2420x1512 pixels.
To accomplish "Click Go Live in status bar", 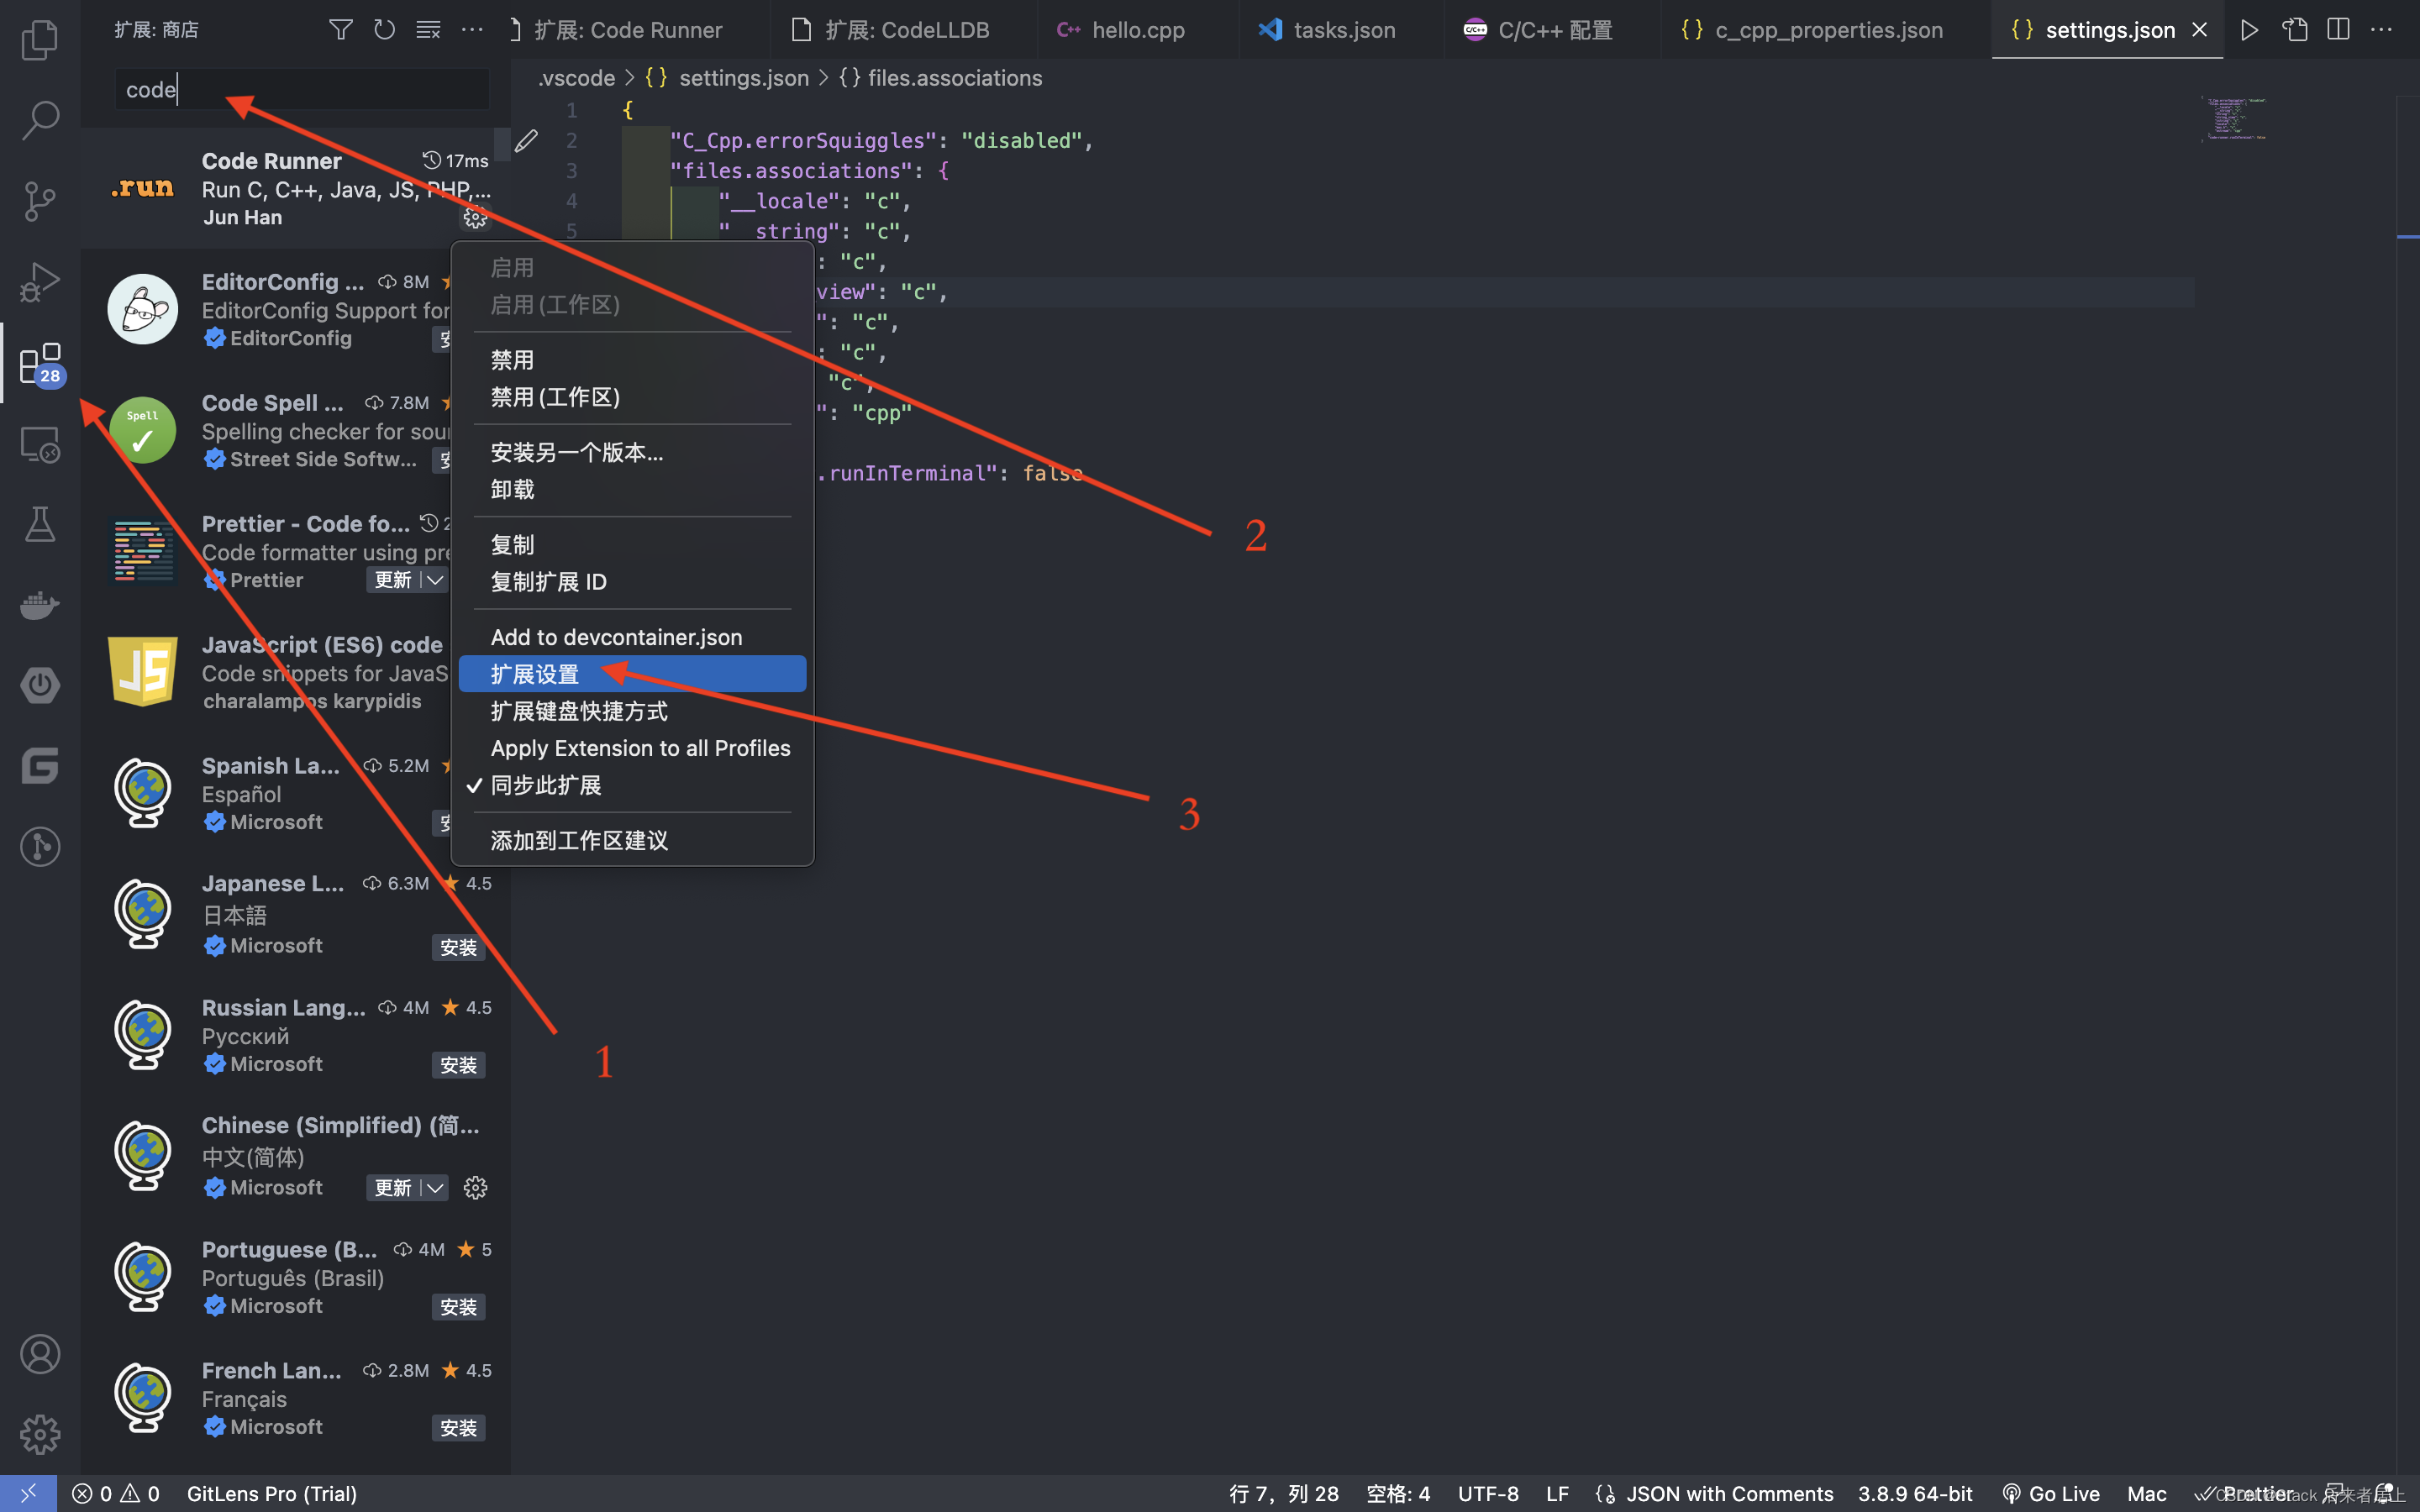I will [2050, 1493].
